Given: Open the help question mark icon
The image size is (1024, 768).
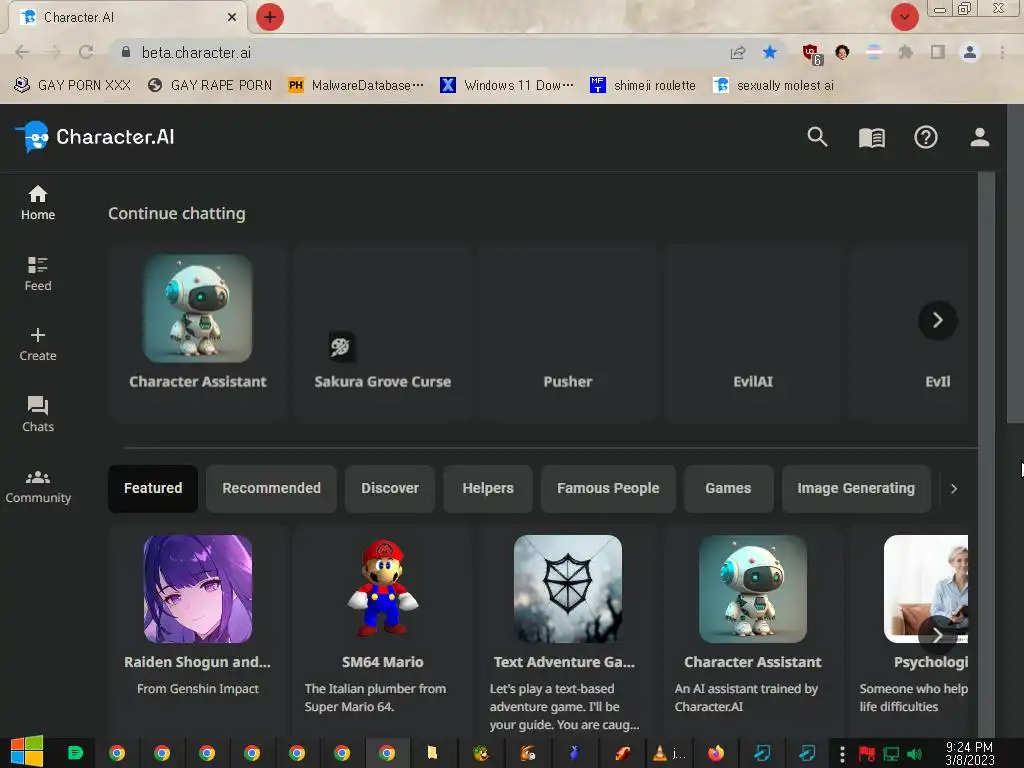Looking at the screenshot, I should coord(925,137).
